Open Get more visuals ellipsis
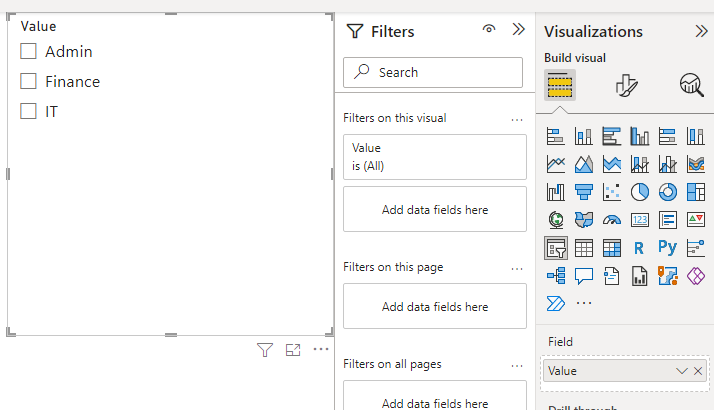The image size is (714, 410). [584, 303]
